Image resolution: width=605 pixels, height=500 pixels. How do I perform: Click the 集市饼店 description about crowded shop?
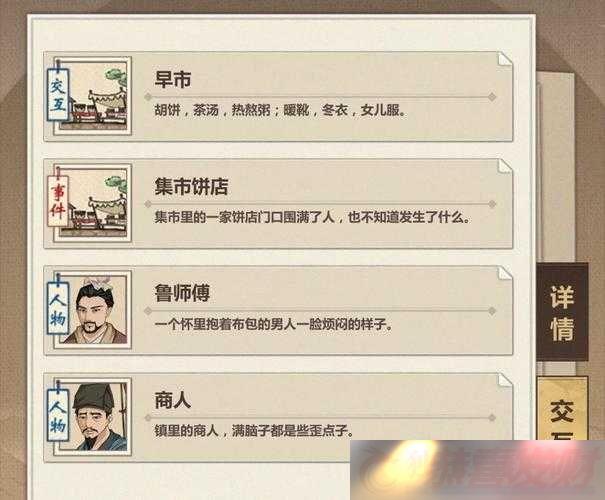click(313, 217)
